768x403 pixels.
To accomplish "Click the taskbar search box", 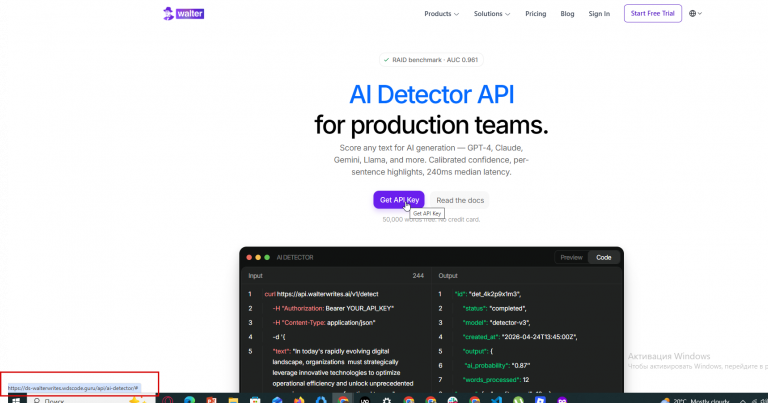I will (91, 400).
